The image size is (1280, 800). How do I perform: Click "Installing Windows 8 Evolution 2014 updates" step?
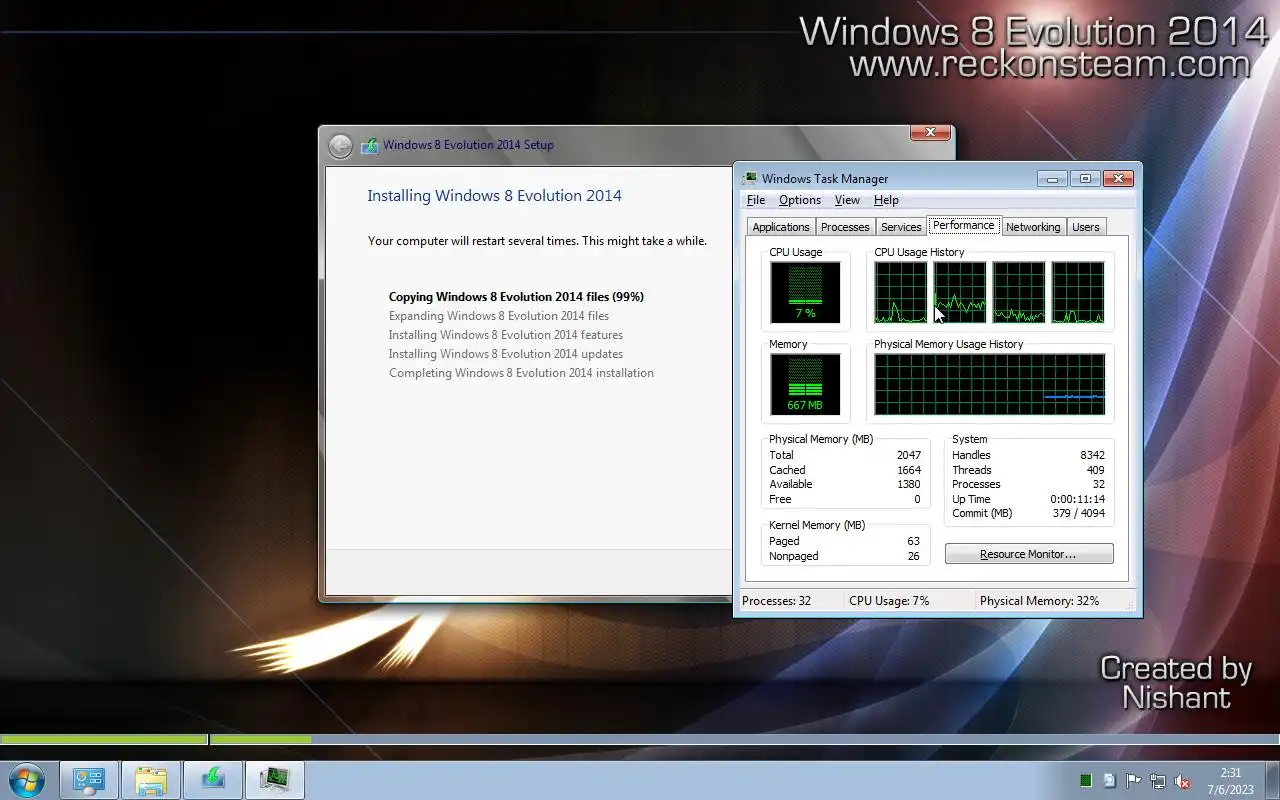tap(506, 354)
